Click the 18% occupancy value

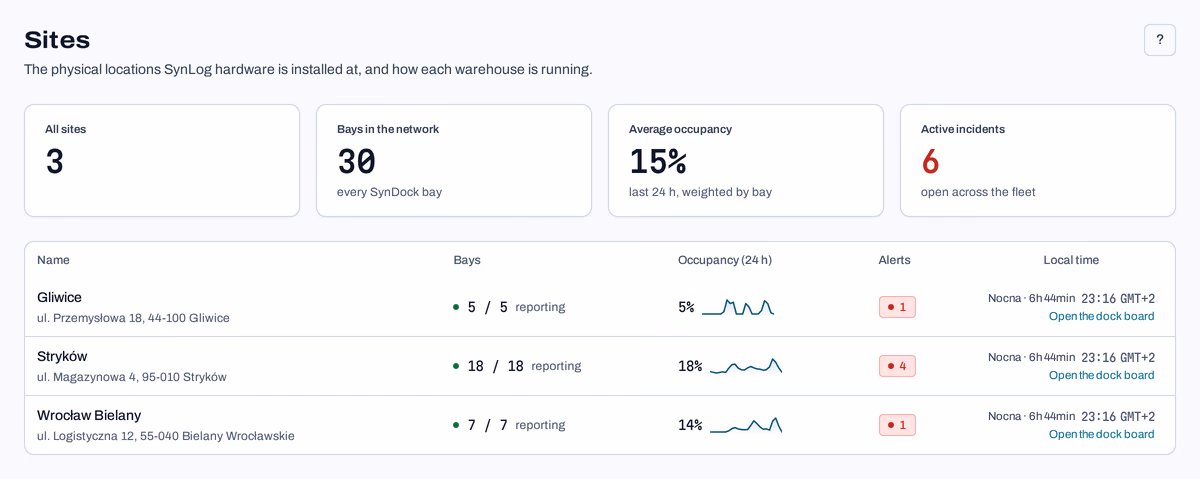(690, 366)
